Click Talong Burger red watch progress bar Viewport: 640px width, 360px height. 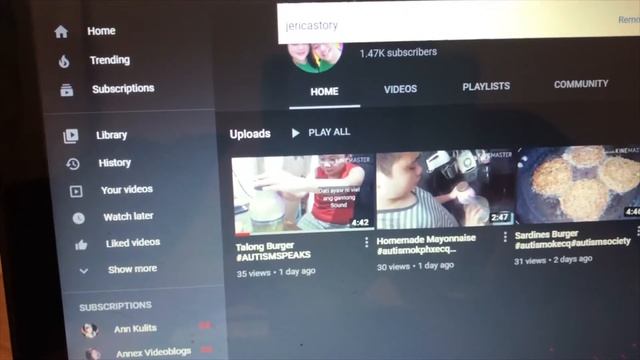click(x=242, y=234)
